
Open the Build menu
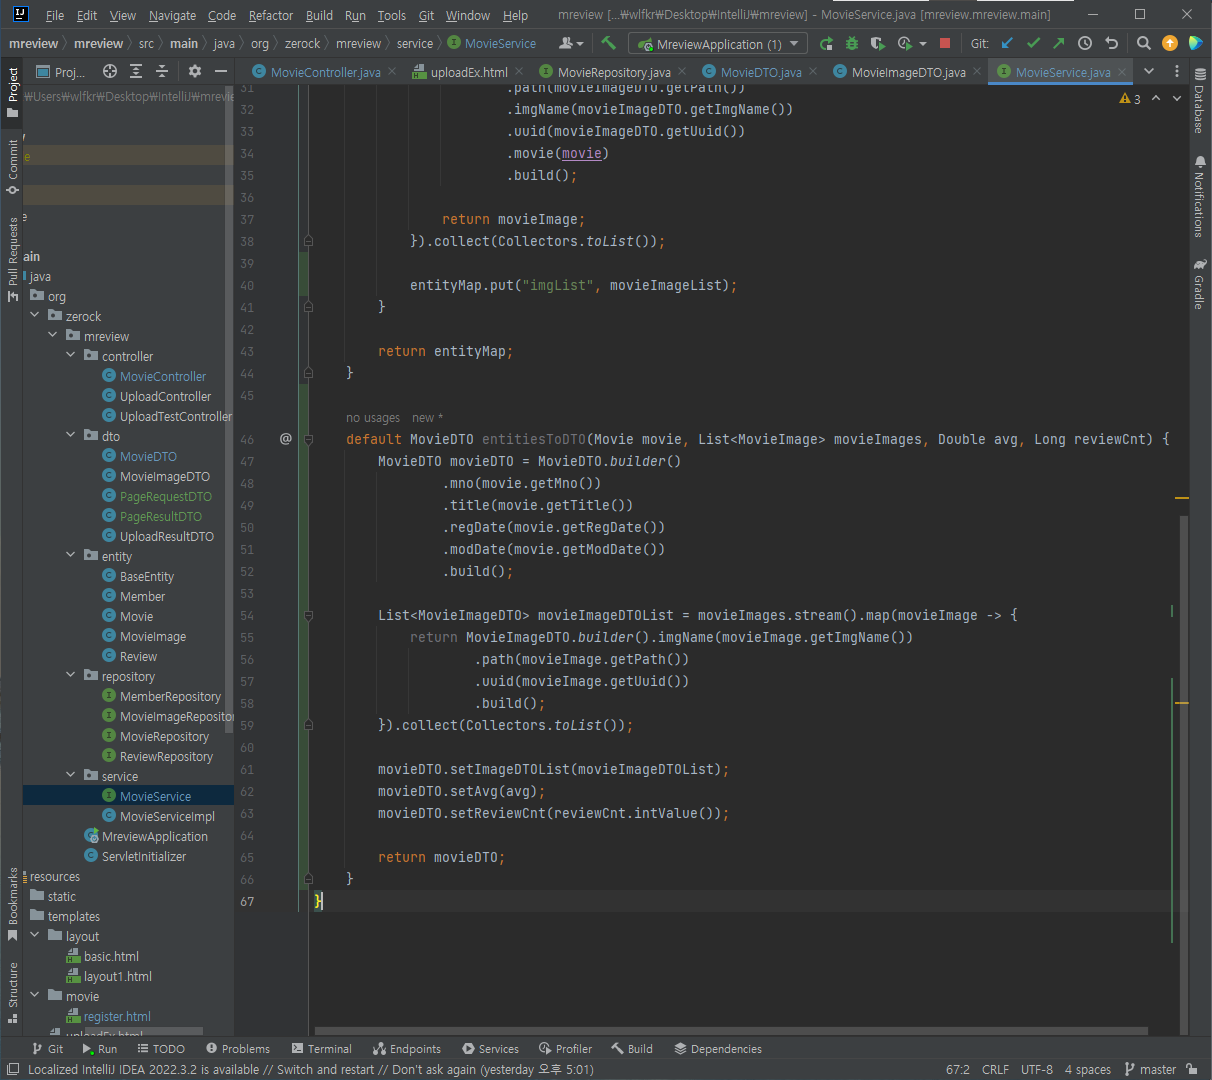(319, 15)
